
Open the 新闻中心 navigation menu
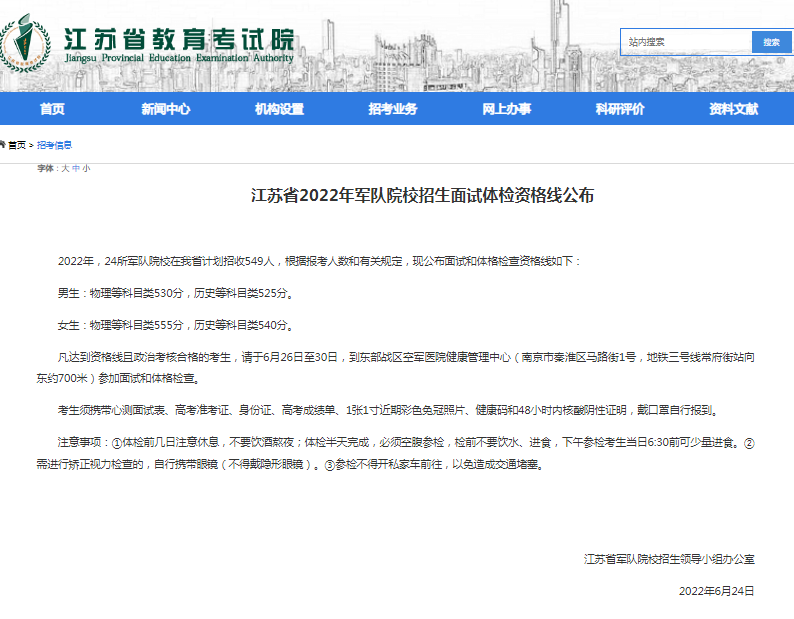[x=165, y=109]
